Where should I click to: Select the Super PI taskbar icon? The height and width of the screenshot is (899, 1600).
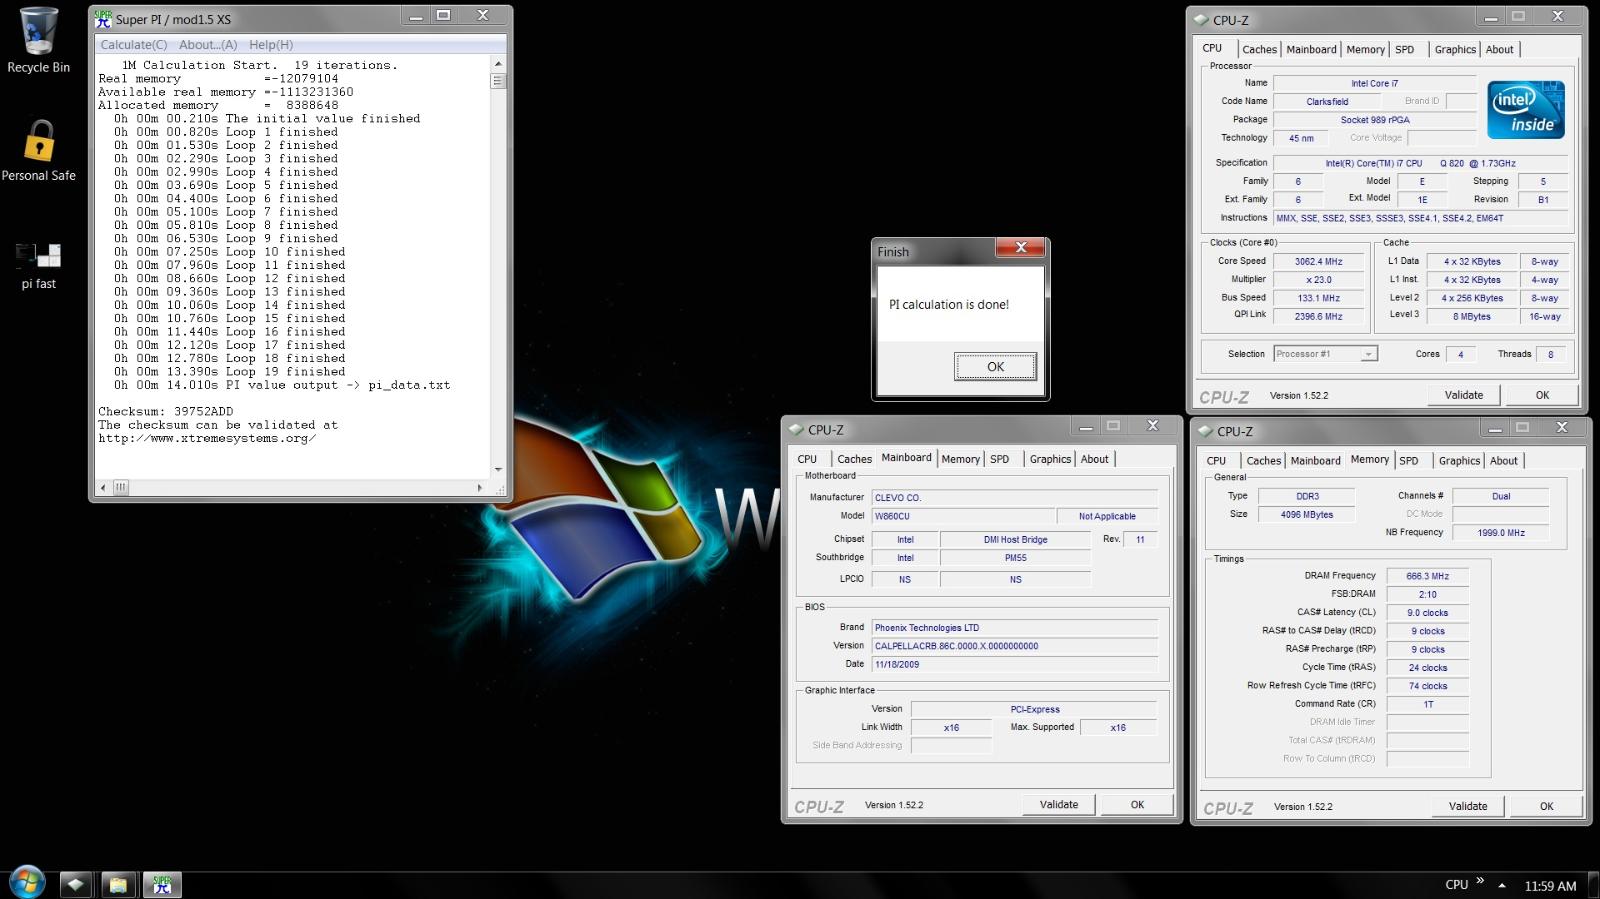(162, 884)
